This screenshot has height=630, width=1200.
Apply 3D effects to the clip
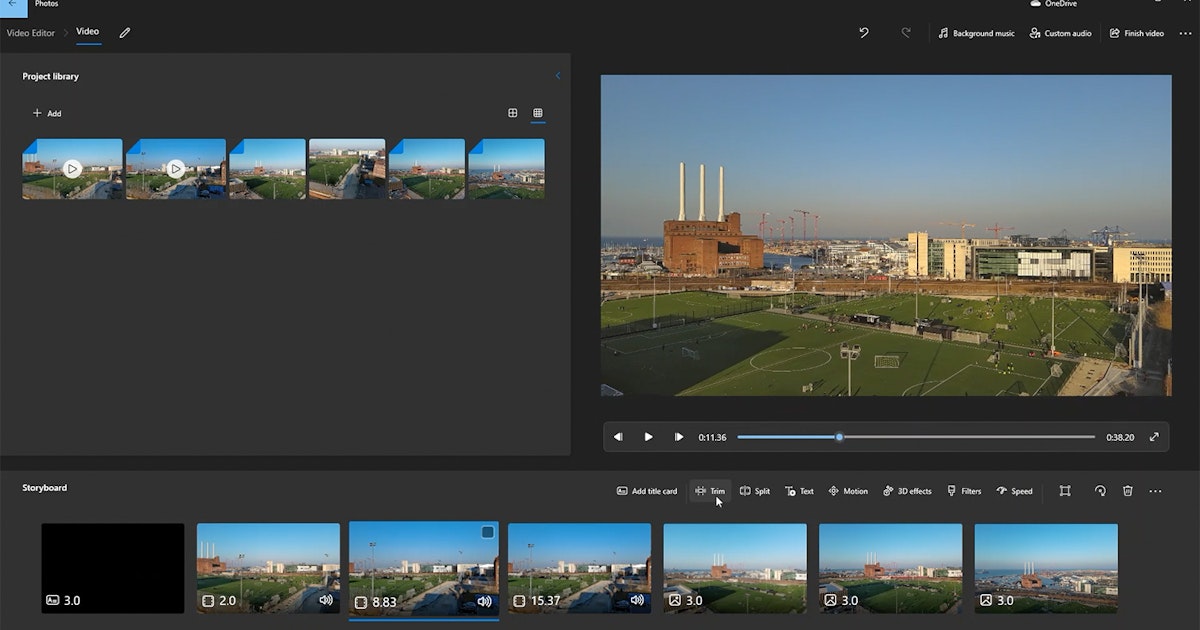pos(906,491)
